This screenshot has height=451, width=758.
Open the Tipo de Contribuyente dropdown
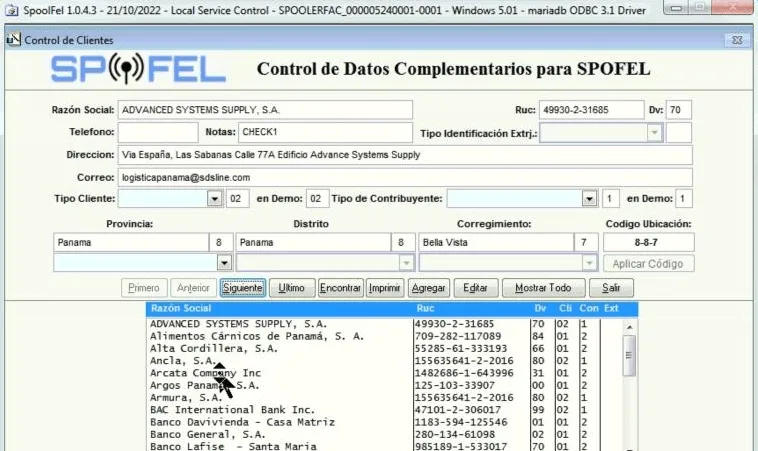589,199
